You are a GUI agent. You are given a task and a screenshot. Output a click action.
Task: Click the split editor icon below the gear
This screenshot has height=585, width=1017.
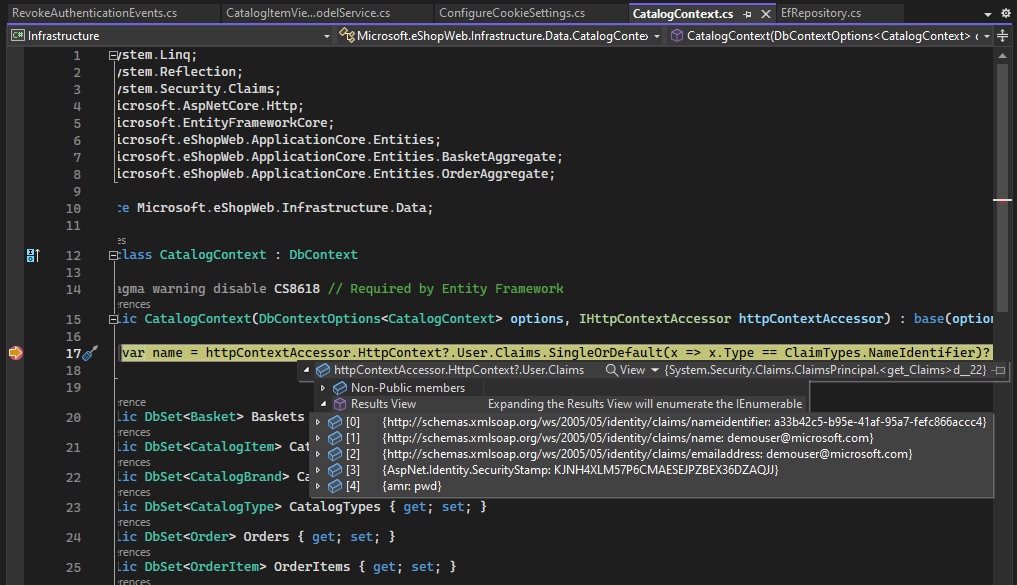pos(1003,35)
